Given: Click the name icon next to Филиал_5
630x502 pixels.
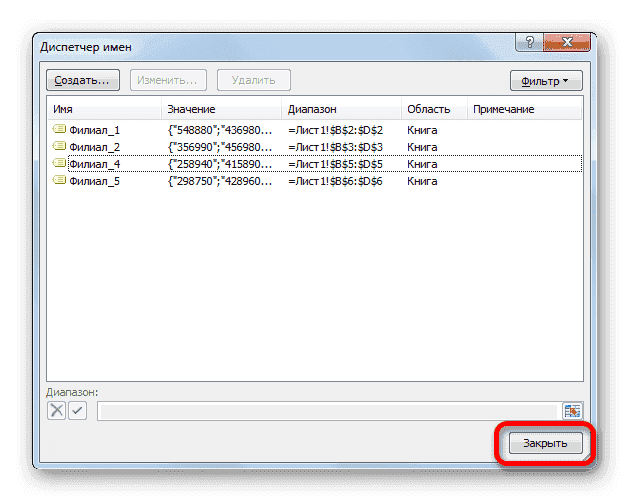Looking at the screenshot, I should [x=59, y=180].
